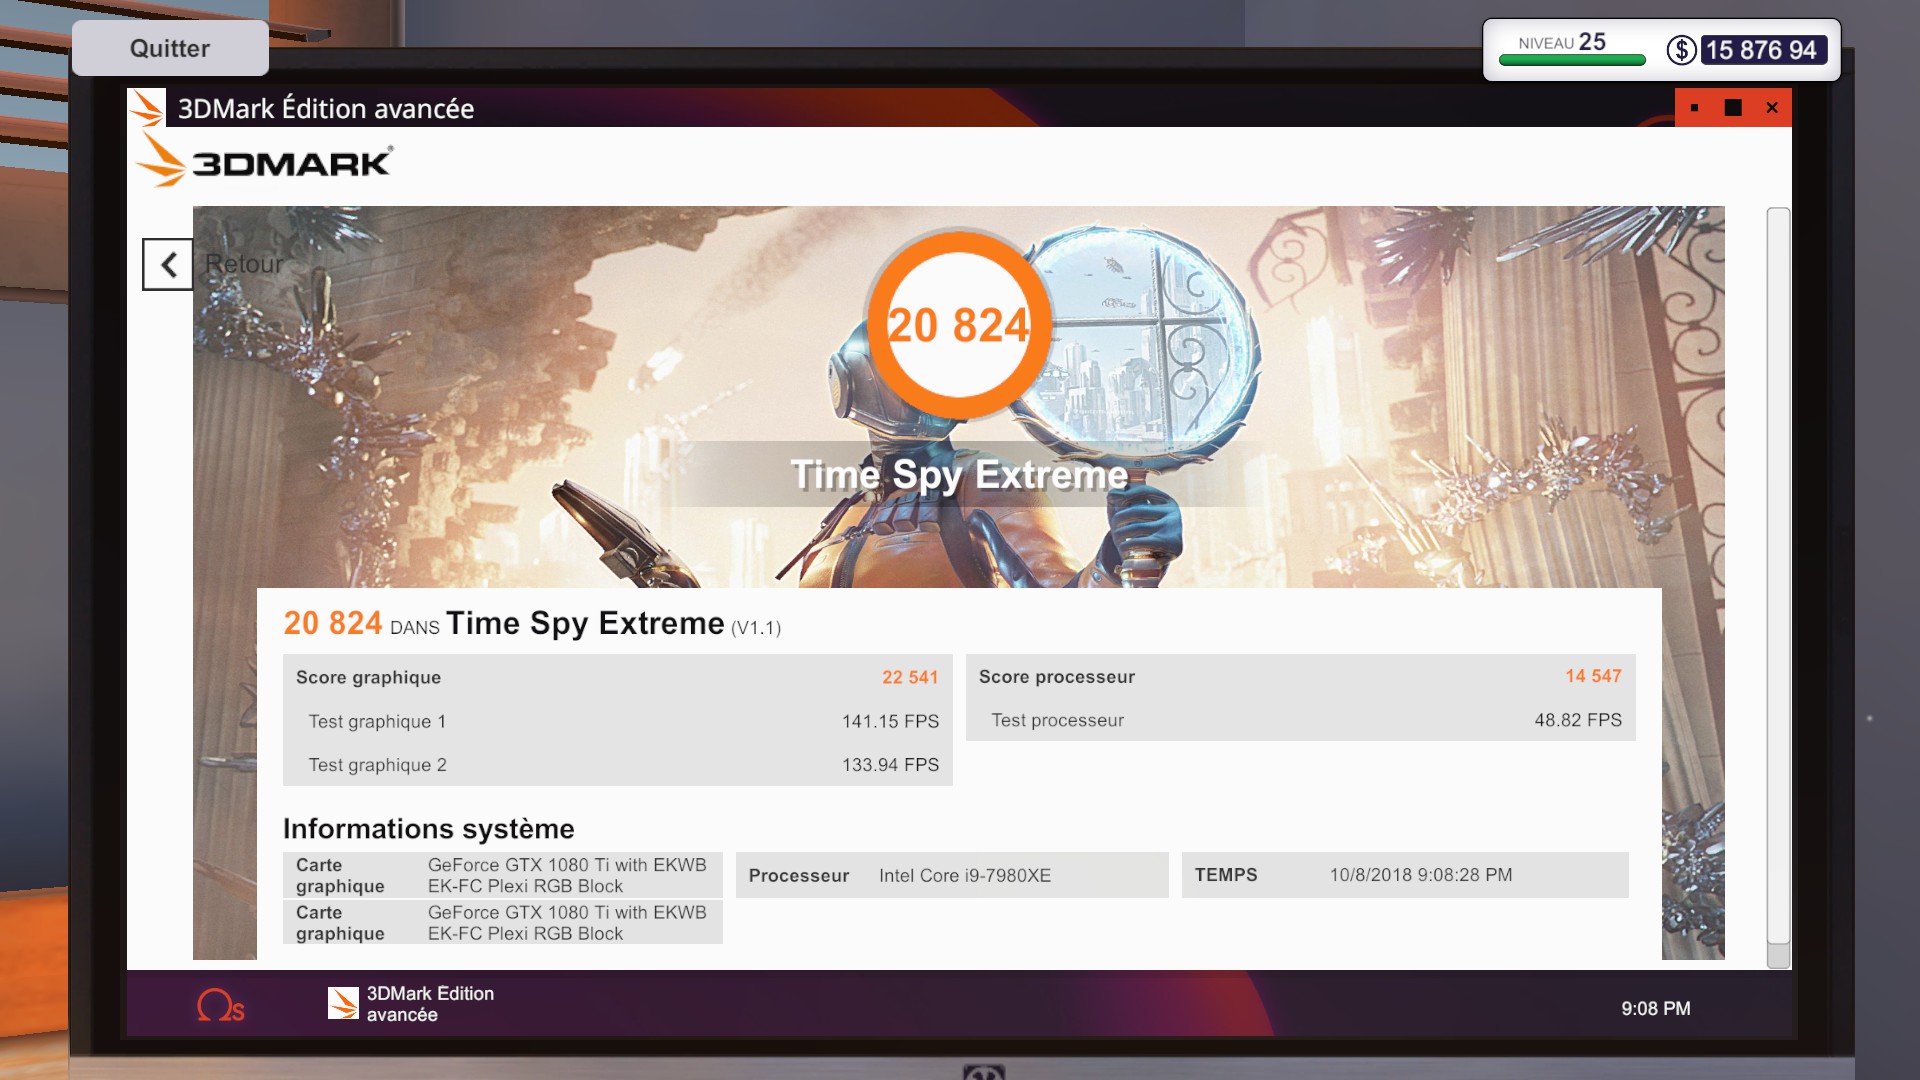Select 3DMark Edition avancée in the taskbar
The width and height of the screenshot is (1920, 1080).
point(411,1004)
